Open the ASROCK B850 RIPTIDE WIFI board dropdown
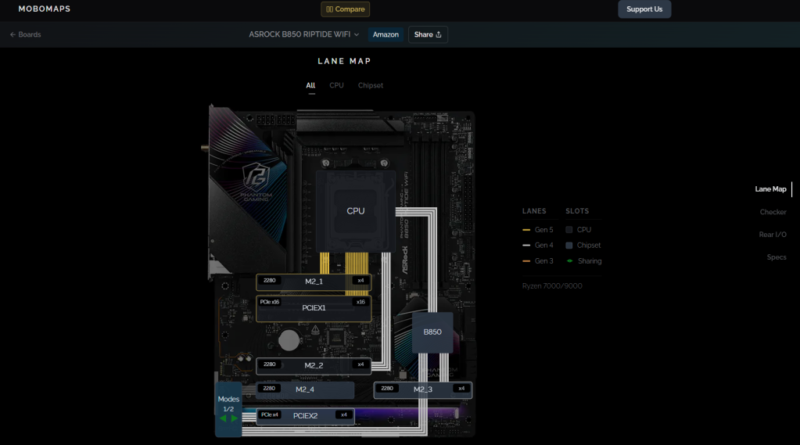The image size is (800, 445). pyautogui.click(x=304, y=34)
